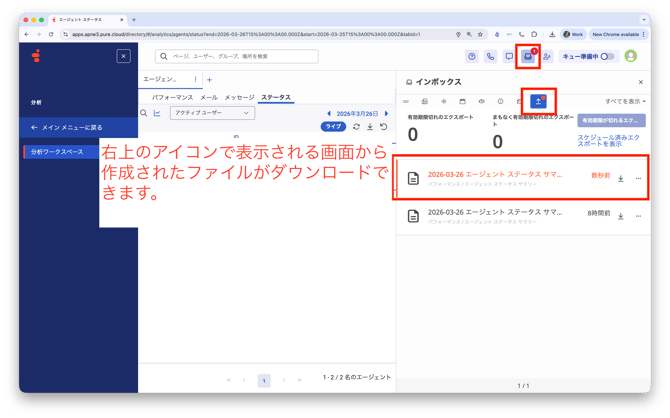Open the 8時間前 エージェント ステータス サマ... export
The image size is (670, 418).
coord(495,212)
